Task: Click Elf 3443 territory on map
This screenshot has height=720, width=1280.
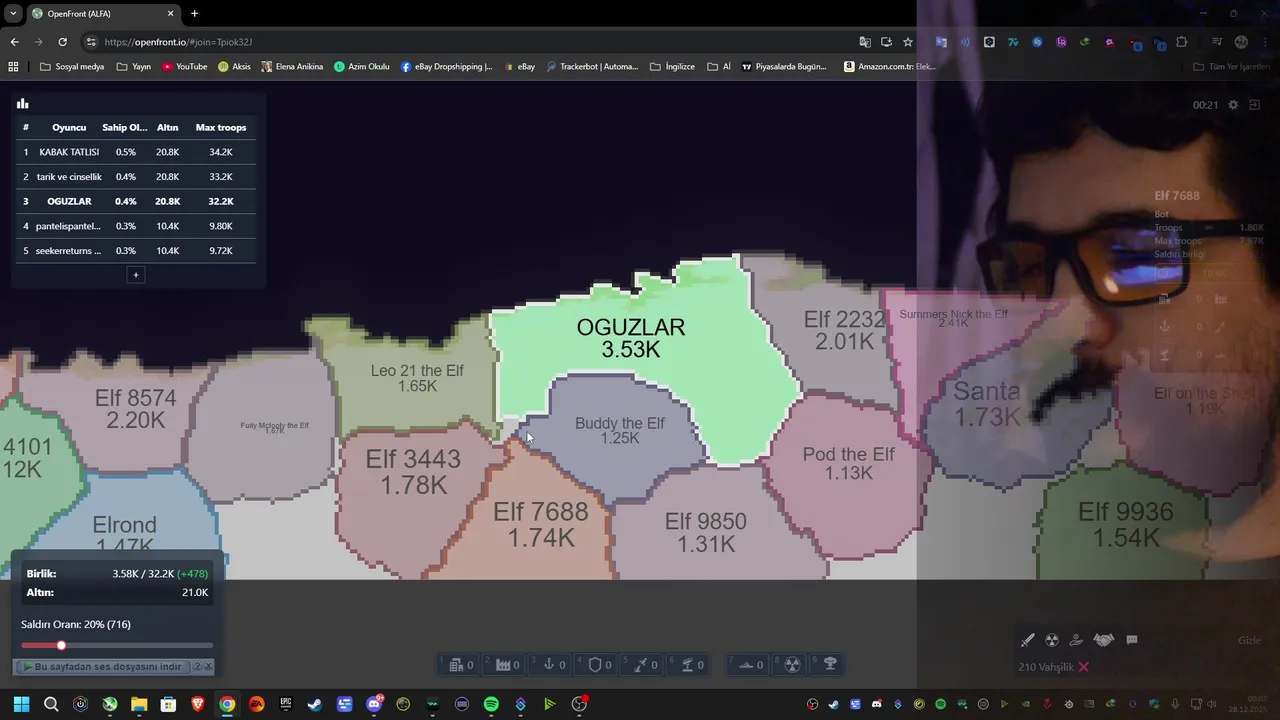Action: pyautogui.click(x=413, y=471)
